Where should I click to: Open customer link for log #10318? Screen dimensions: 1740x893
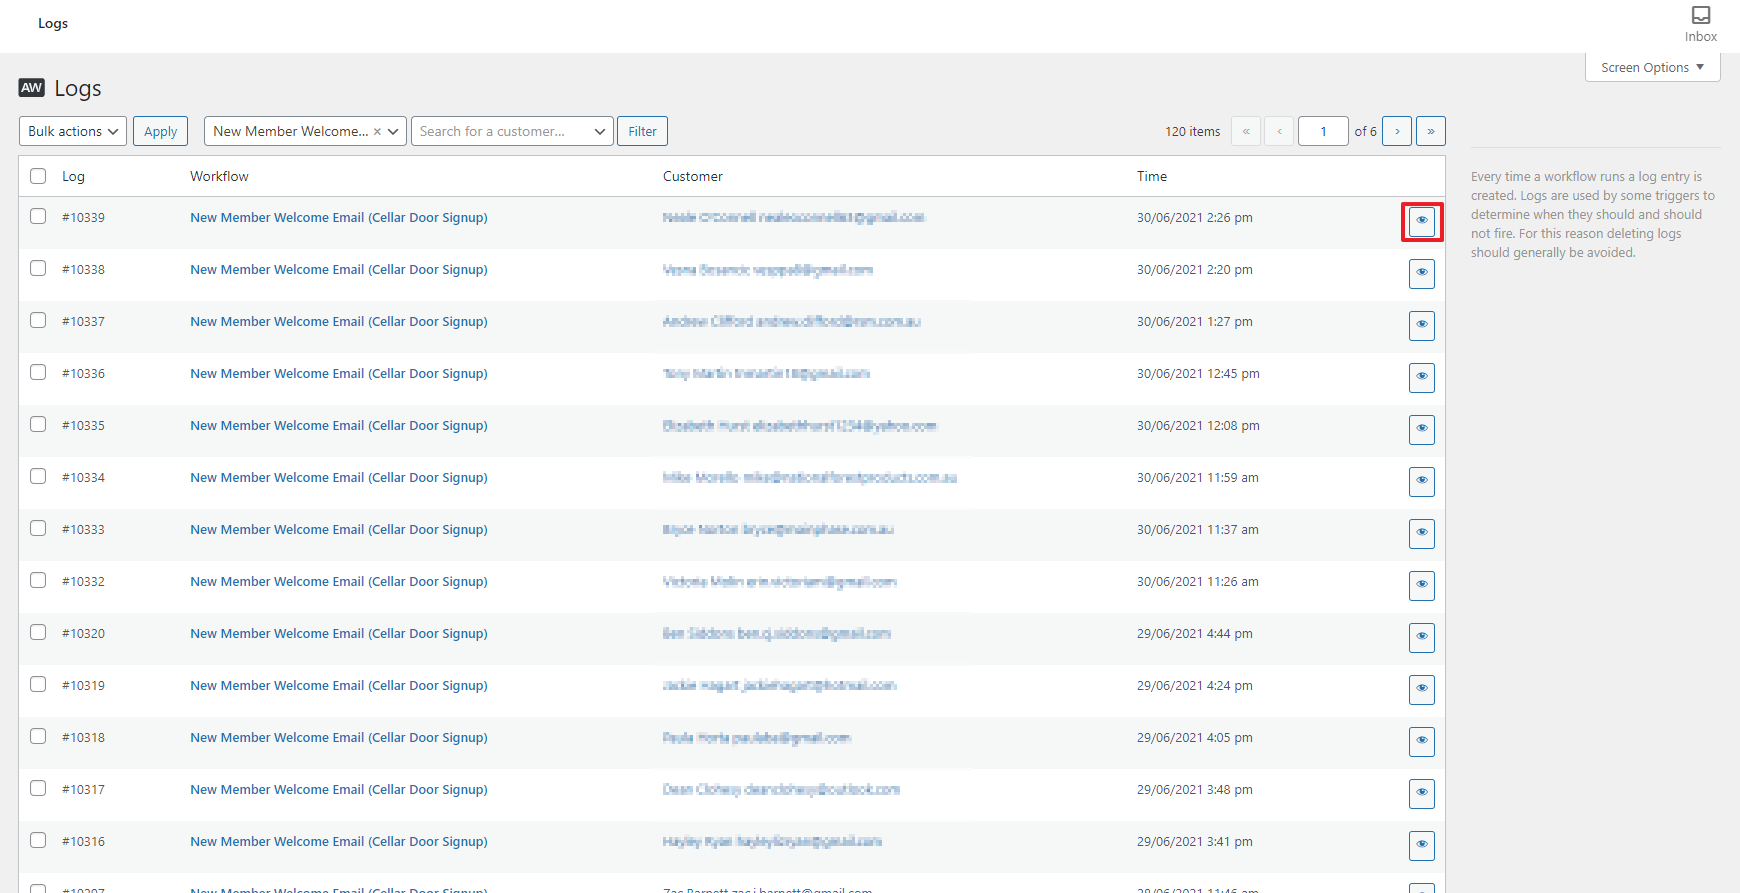[757, 737]
